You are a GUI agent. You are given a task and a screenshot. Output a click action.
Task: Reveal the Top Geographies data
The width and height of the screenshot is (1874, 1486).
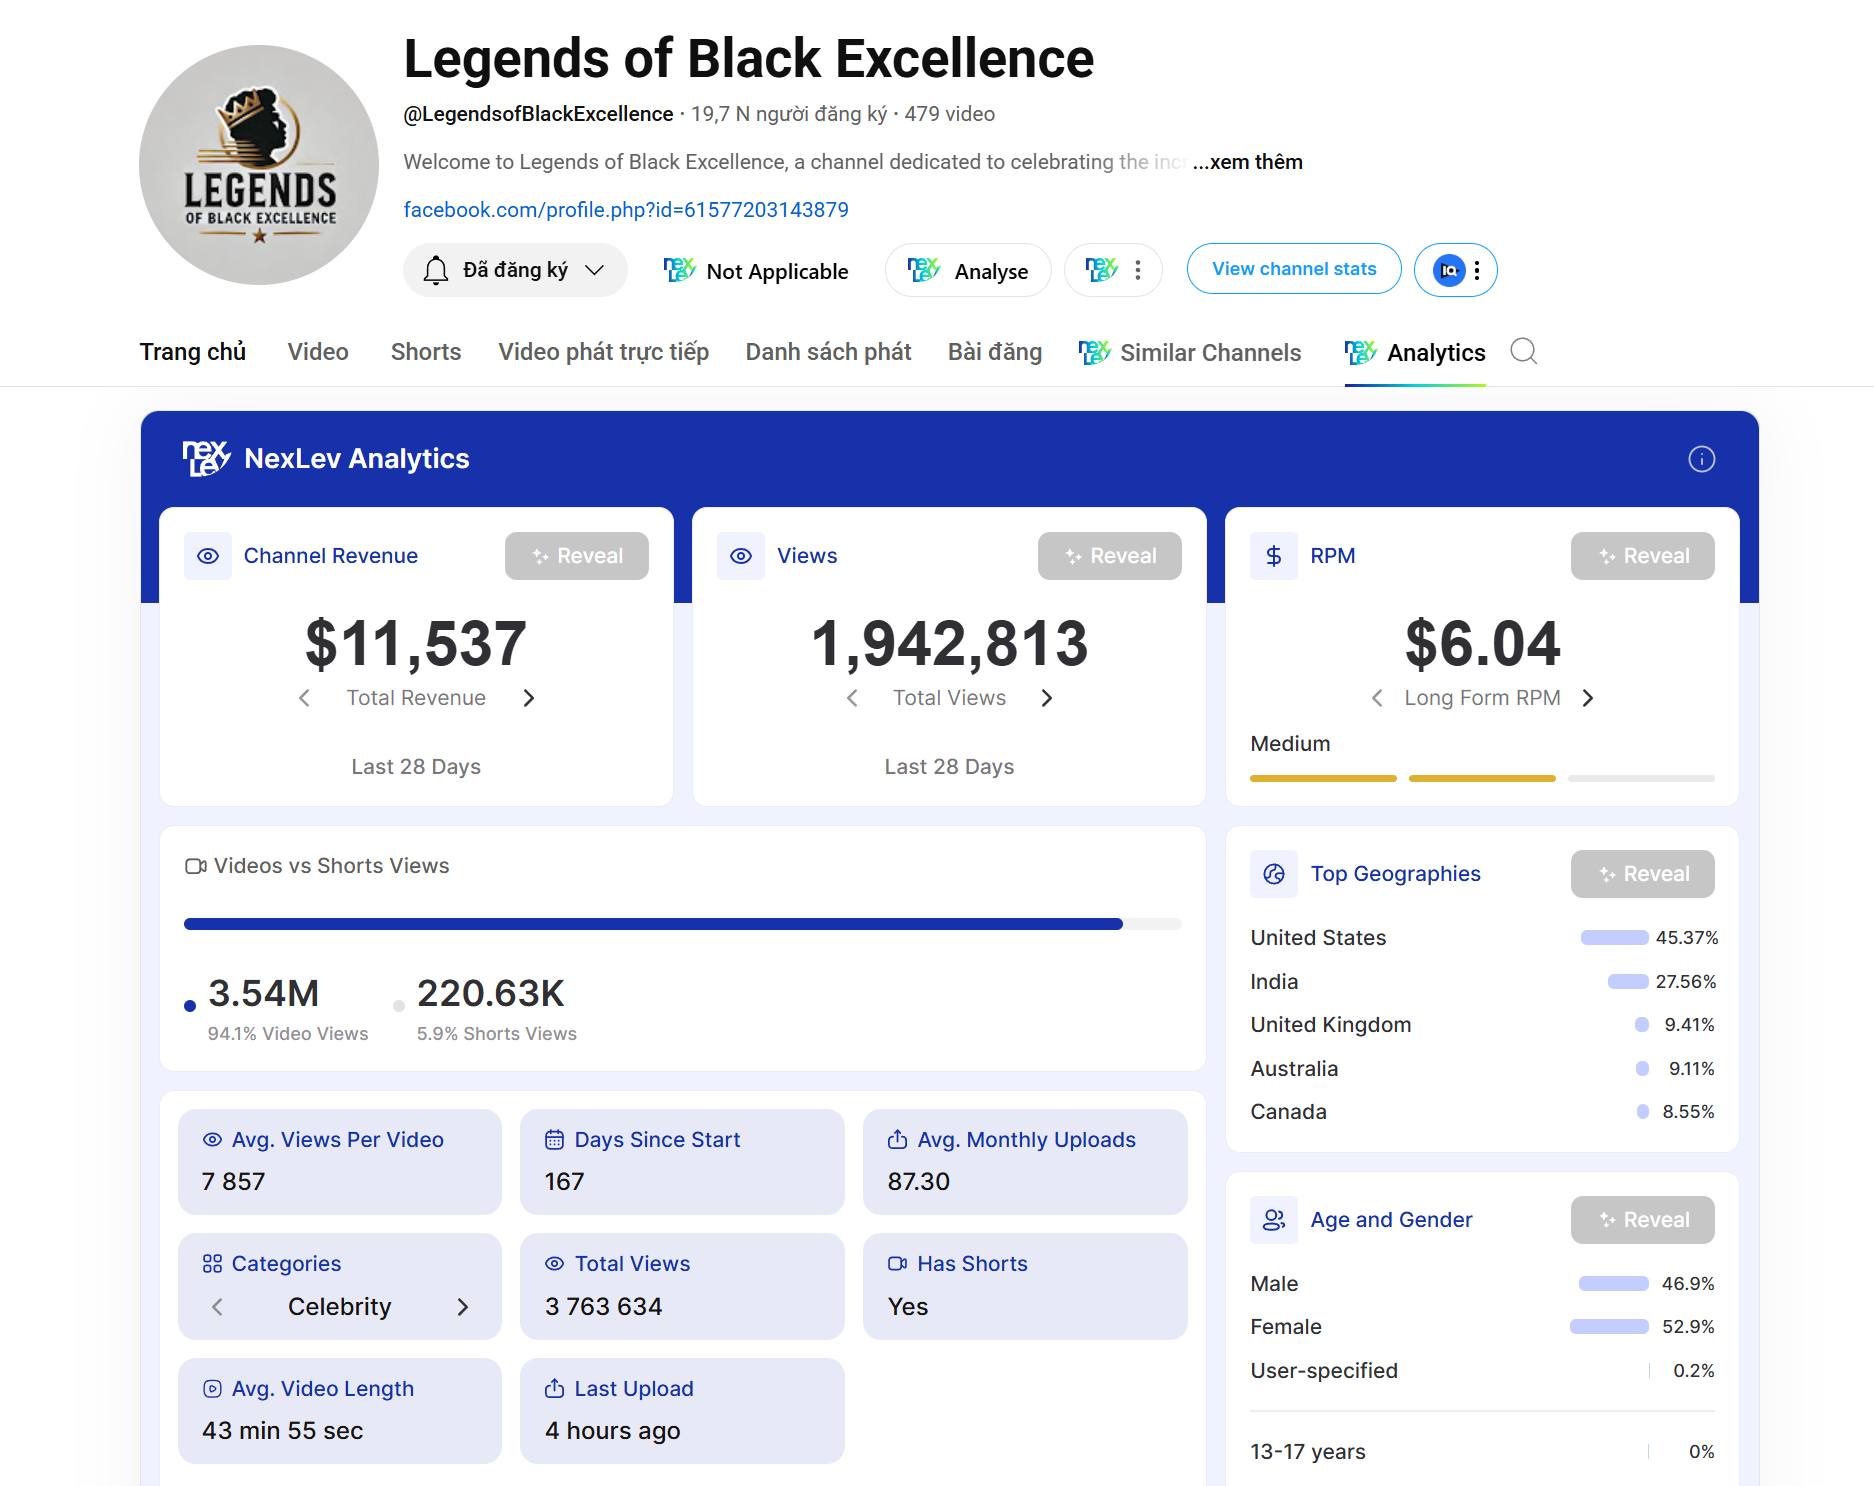[1642, 874]
